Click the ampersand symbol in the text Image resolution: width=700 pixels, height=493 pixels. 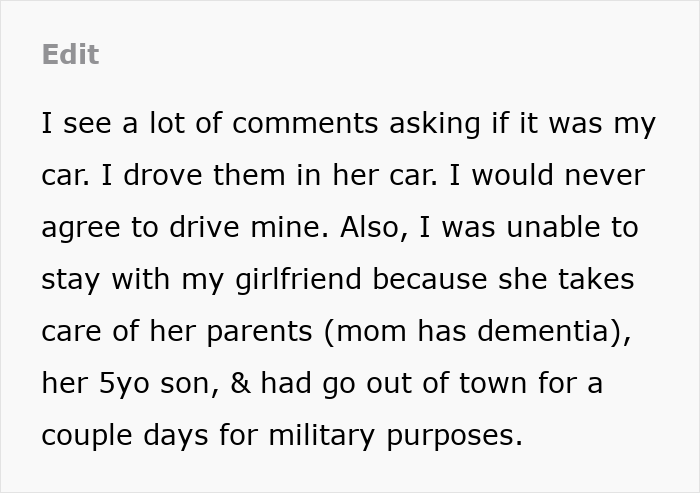[239, 384]
